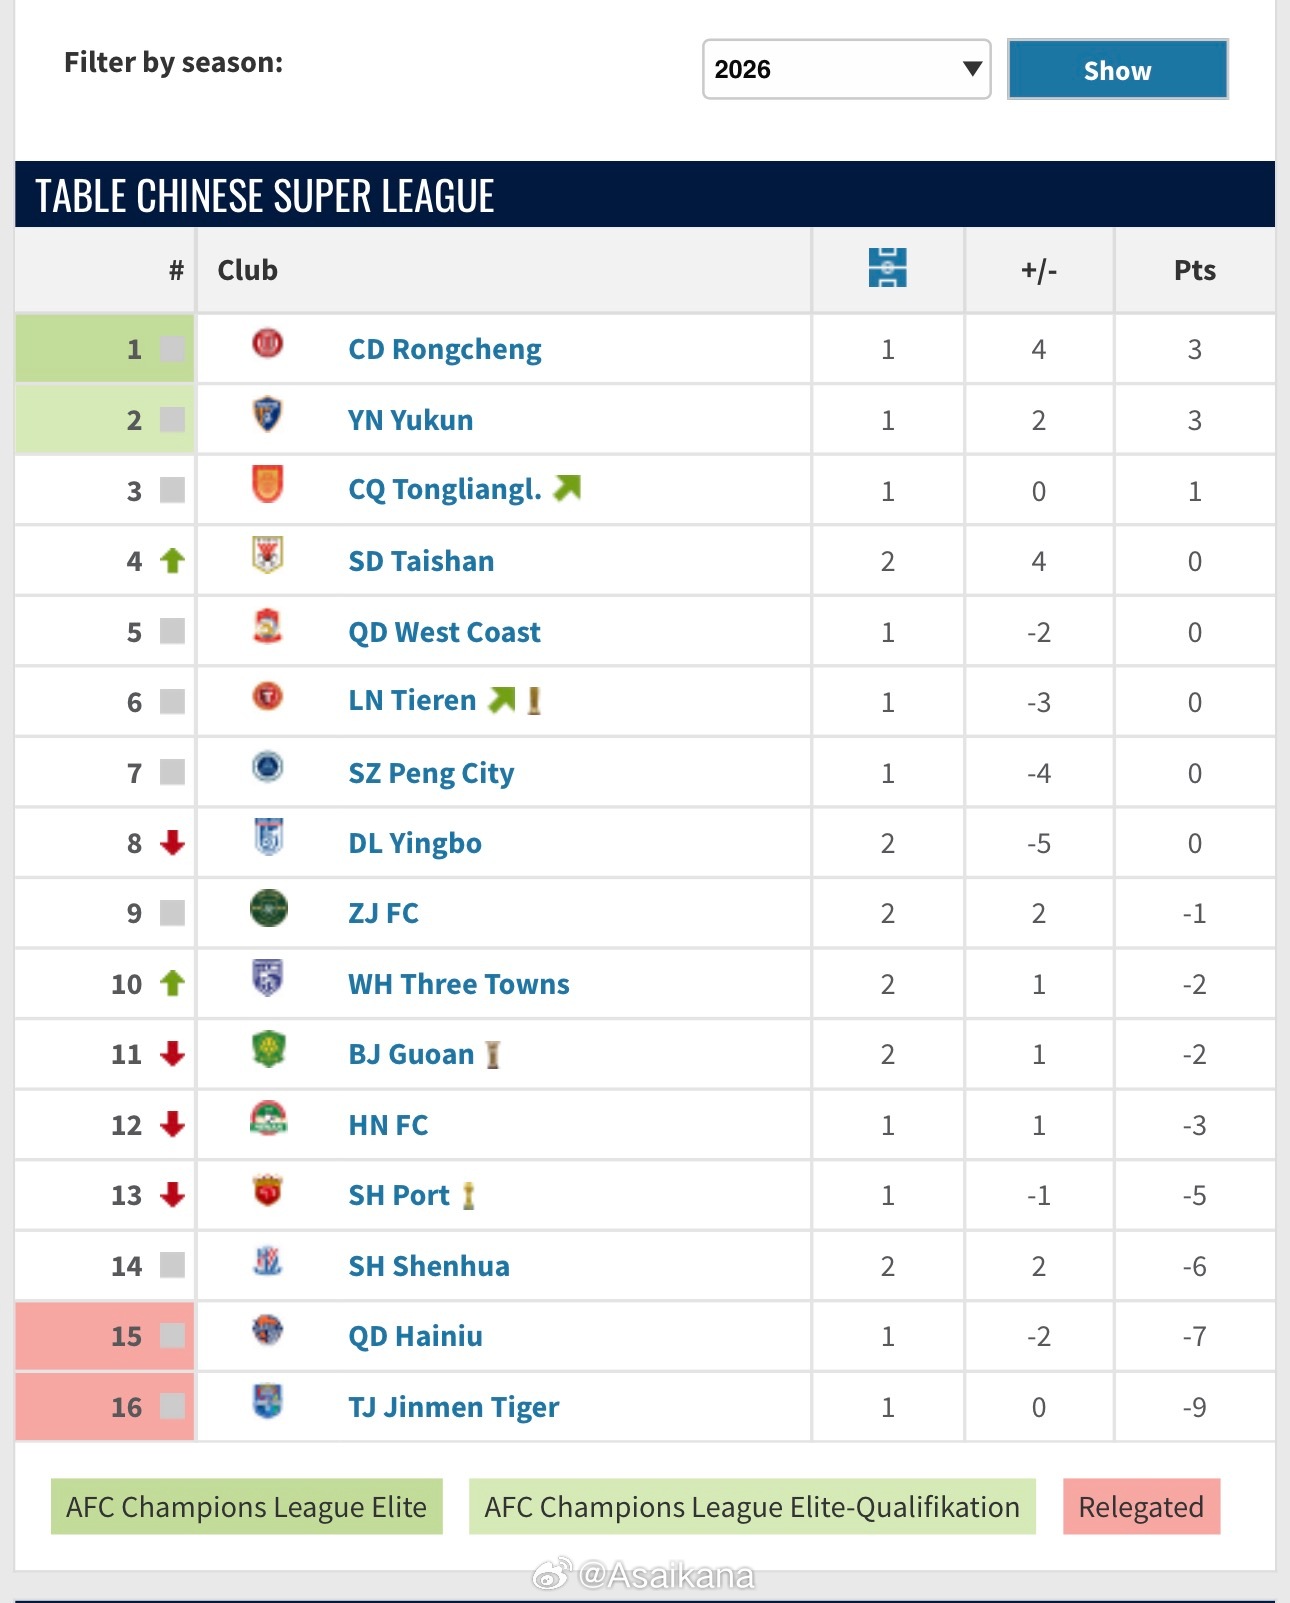The height and width of the screenshot is (1603, 1290).
Task: Click the SD Taishan club crest
Action: 267,555
